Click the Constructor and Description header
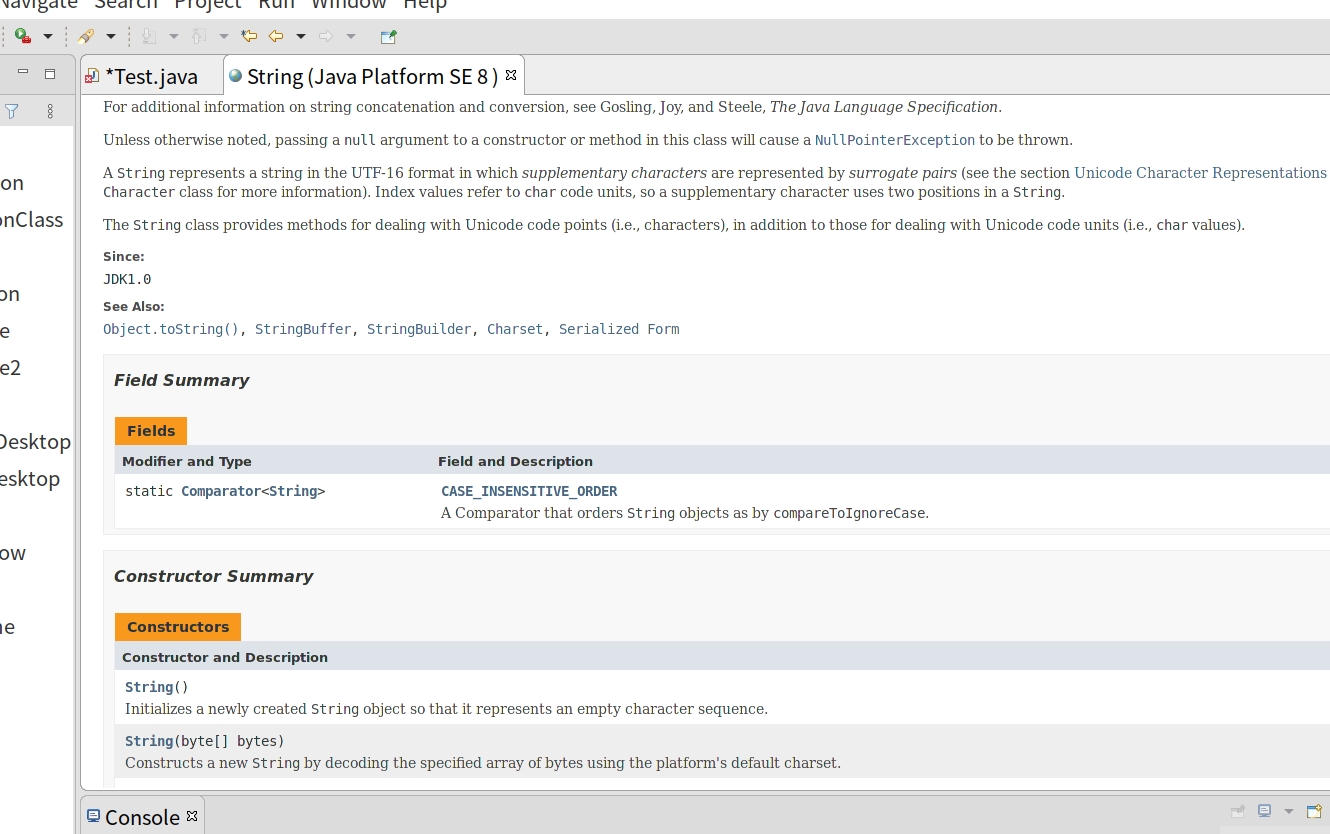The width and height of the screenshot is (1330, 834). [x=225, y=657]
